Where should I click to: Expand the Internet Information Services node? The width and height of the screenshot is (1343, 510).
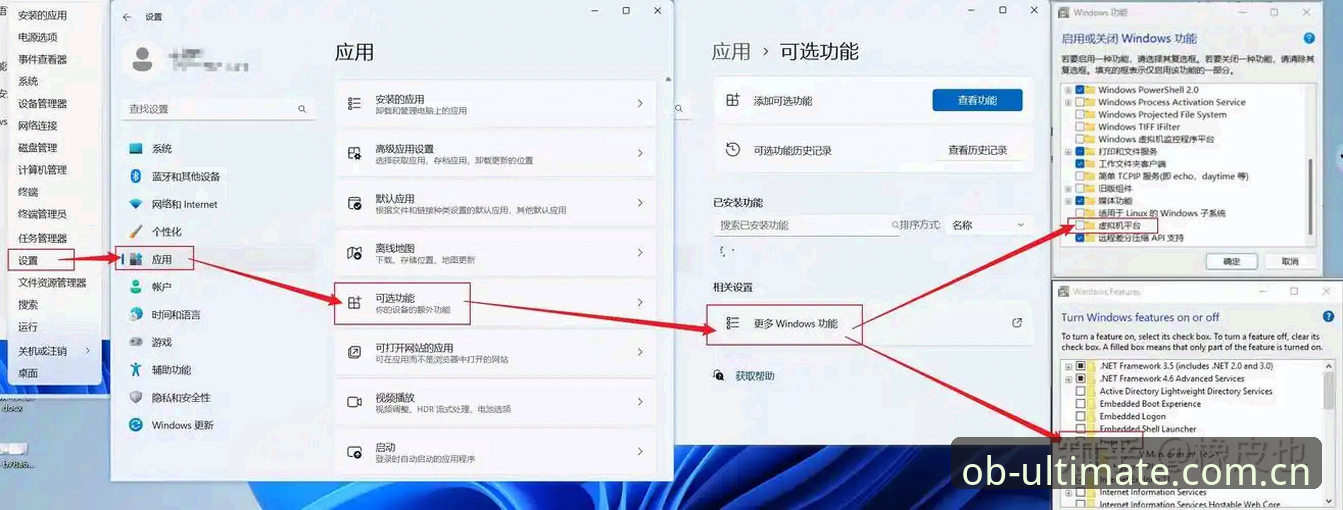1068,492
